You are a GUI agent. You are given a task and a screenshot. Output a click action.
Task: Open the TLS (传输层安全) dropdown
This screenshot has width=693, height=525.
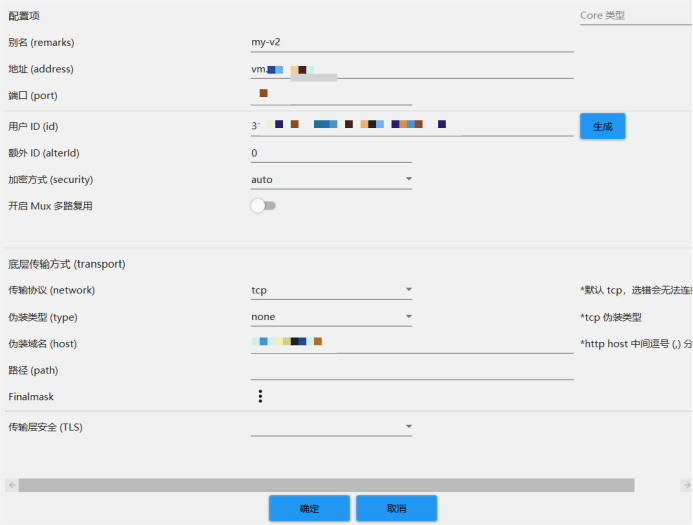click(x=331, y=427)
